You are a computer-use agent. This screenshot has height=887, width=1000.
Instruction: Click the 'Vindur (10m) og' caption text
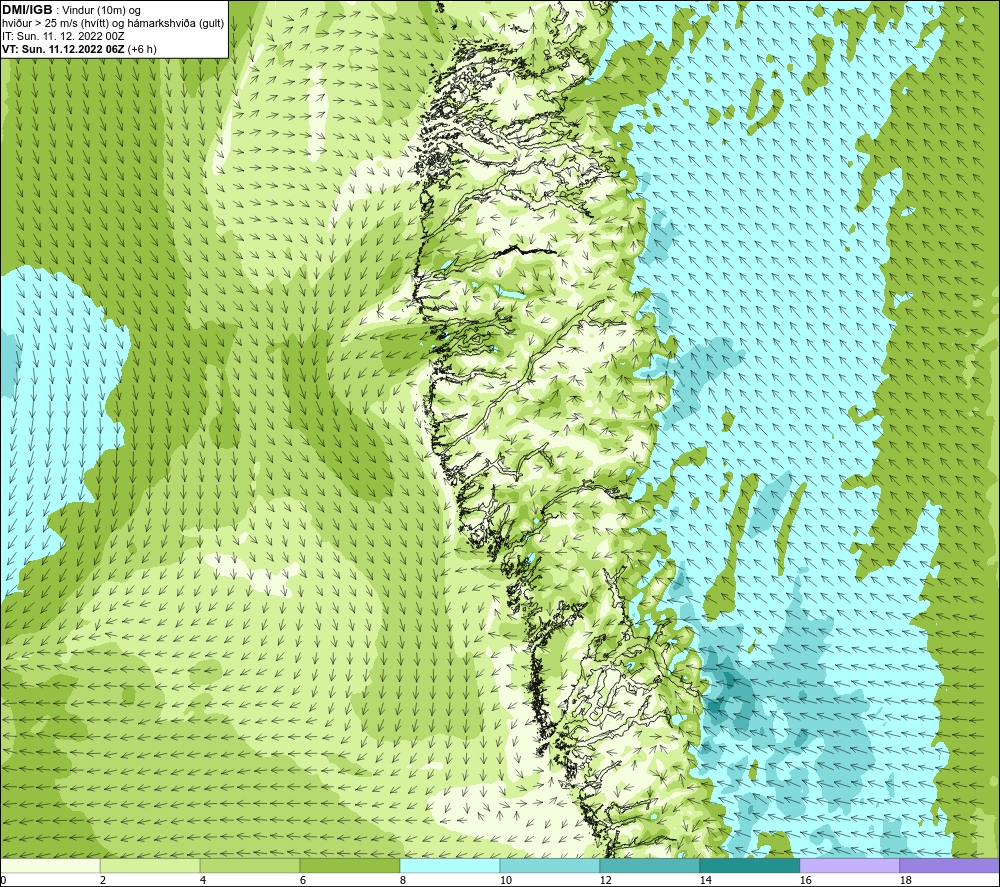101,11
